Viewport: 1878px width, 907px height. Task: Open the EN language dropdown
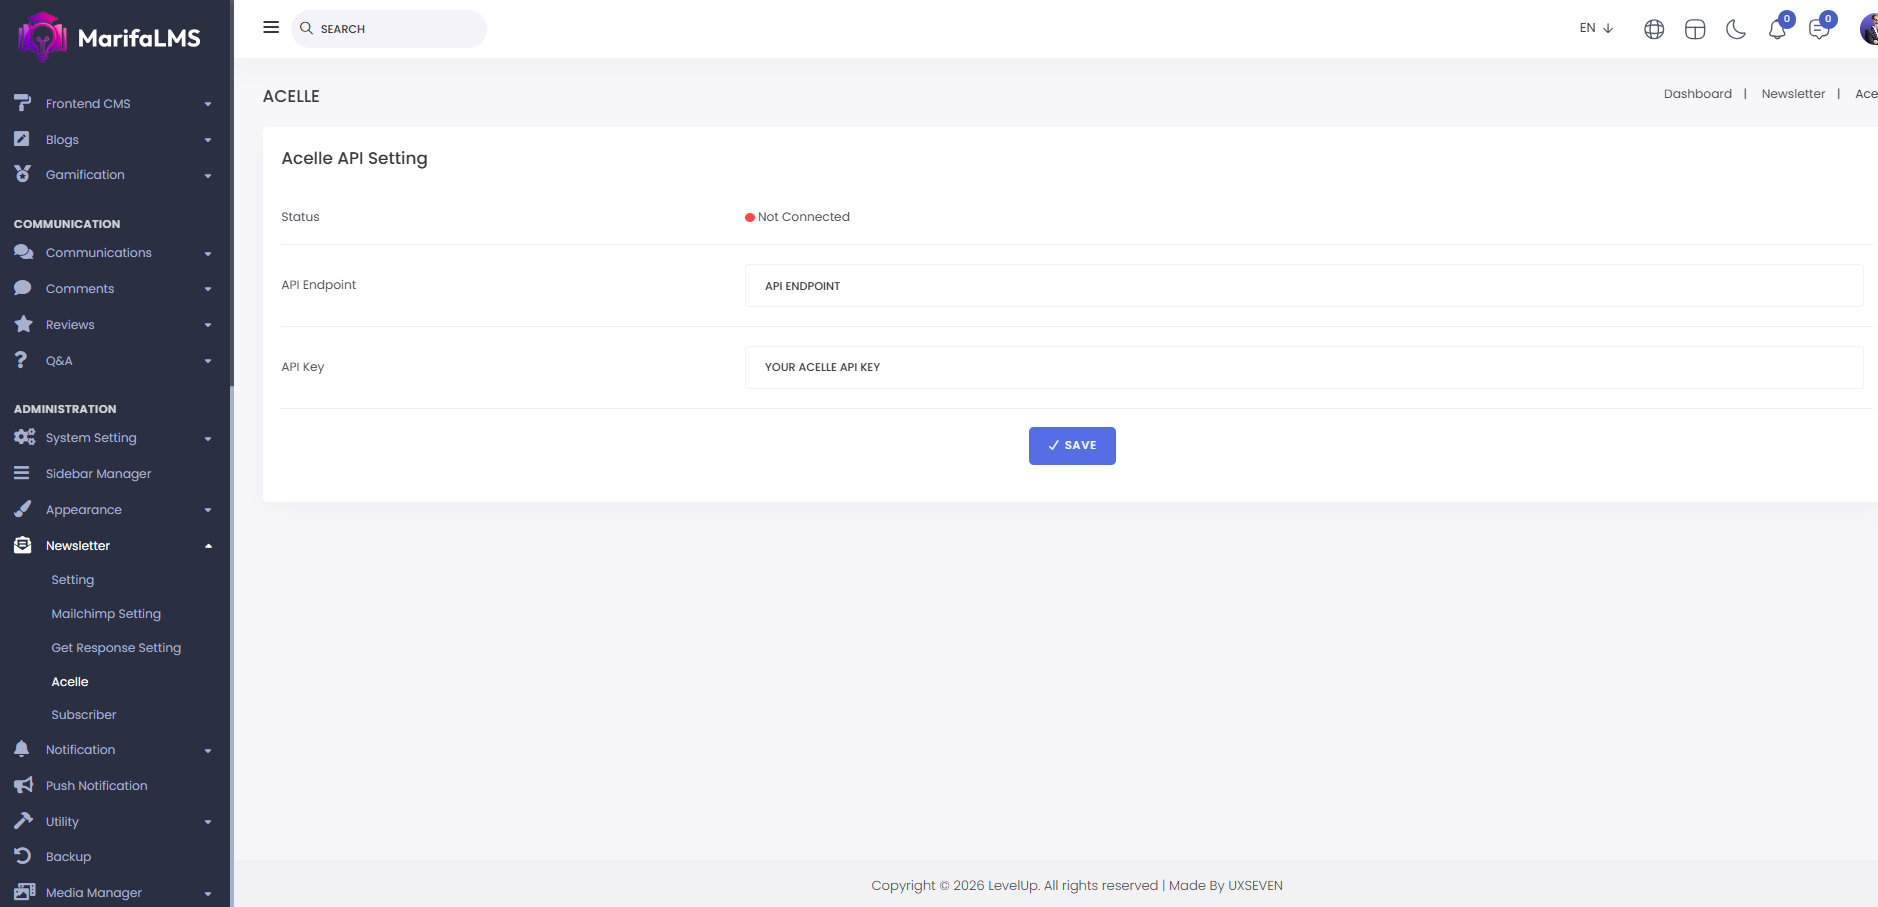(x=1596, y=28)
